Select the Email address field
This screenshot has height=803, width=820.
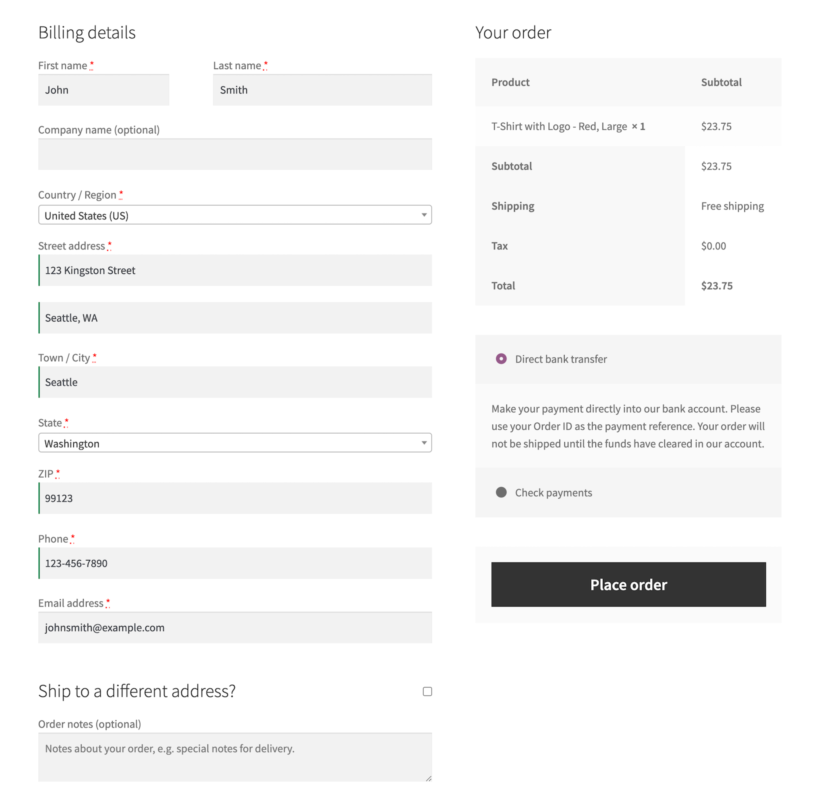(234, 627)
